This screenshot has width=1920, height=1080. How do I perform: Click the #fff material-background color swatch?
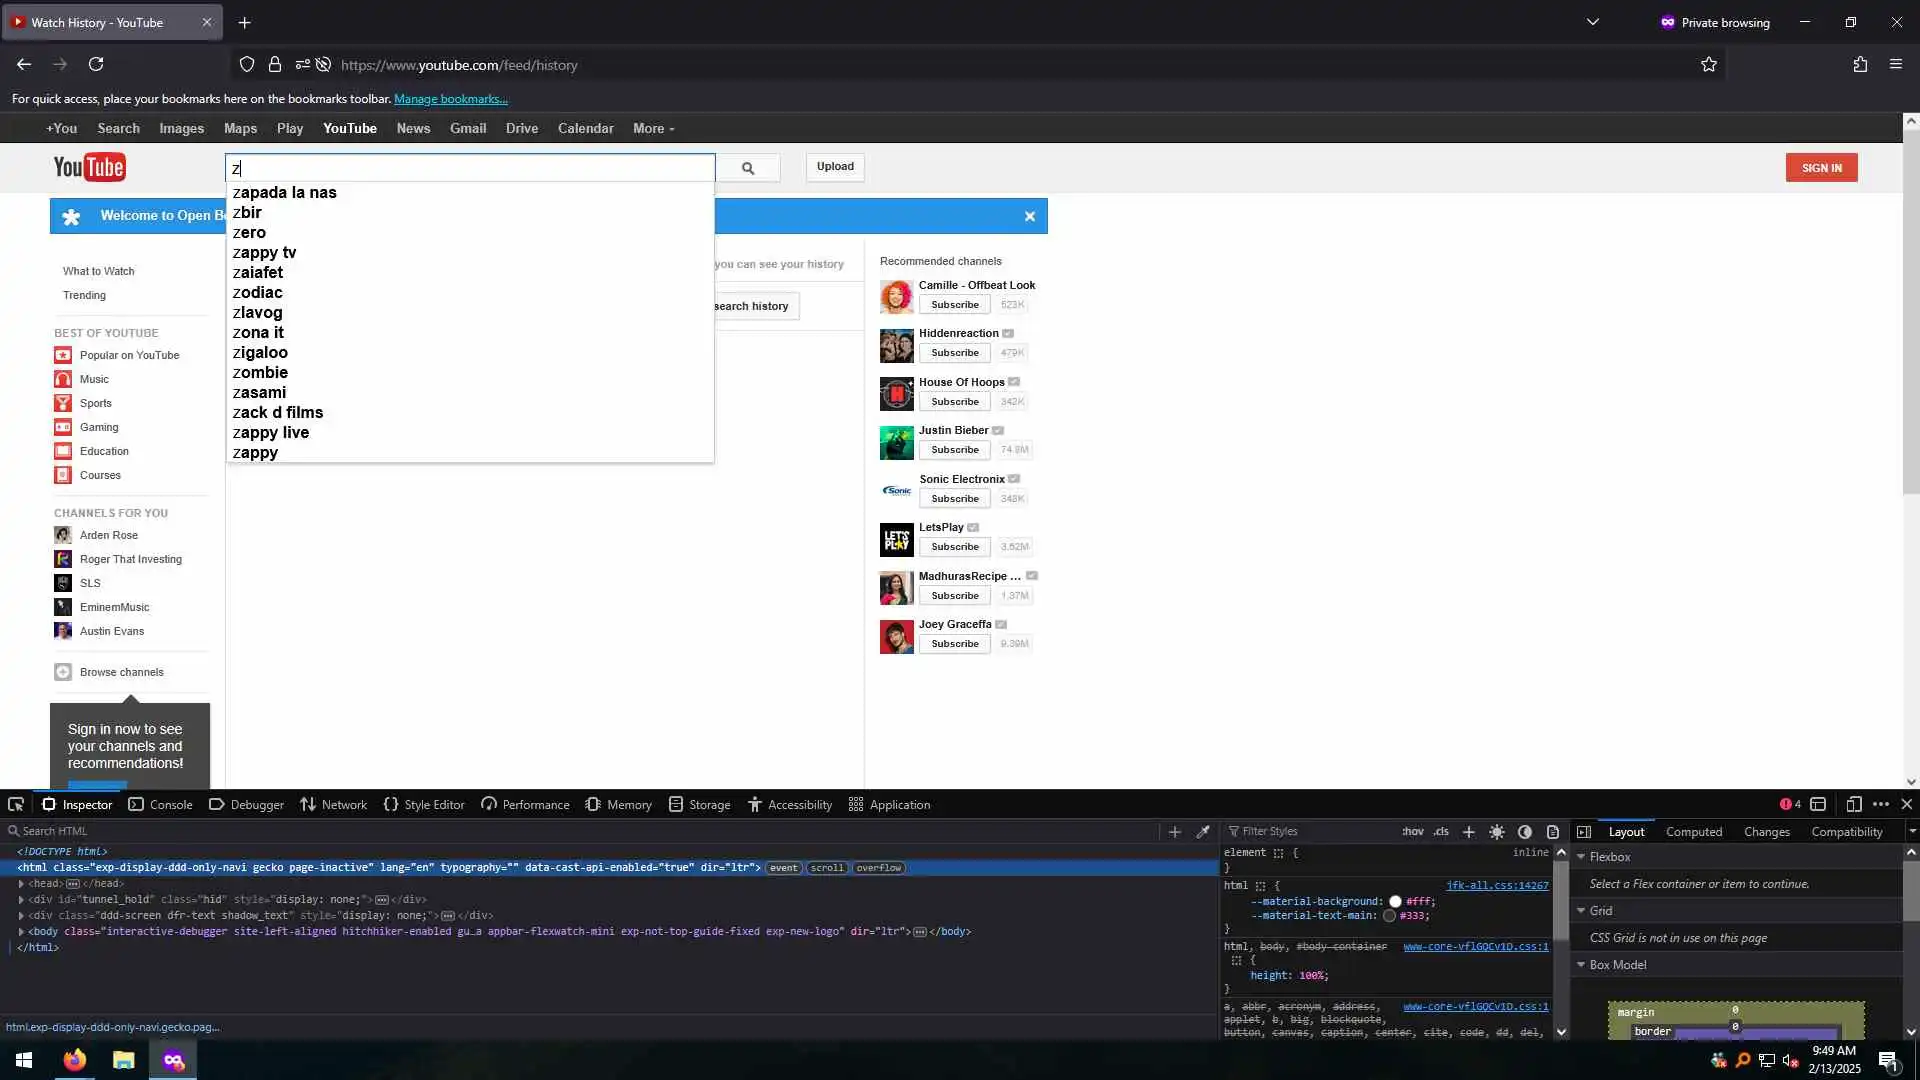pos(1395,901)
